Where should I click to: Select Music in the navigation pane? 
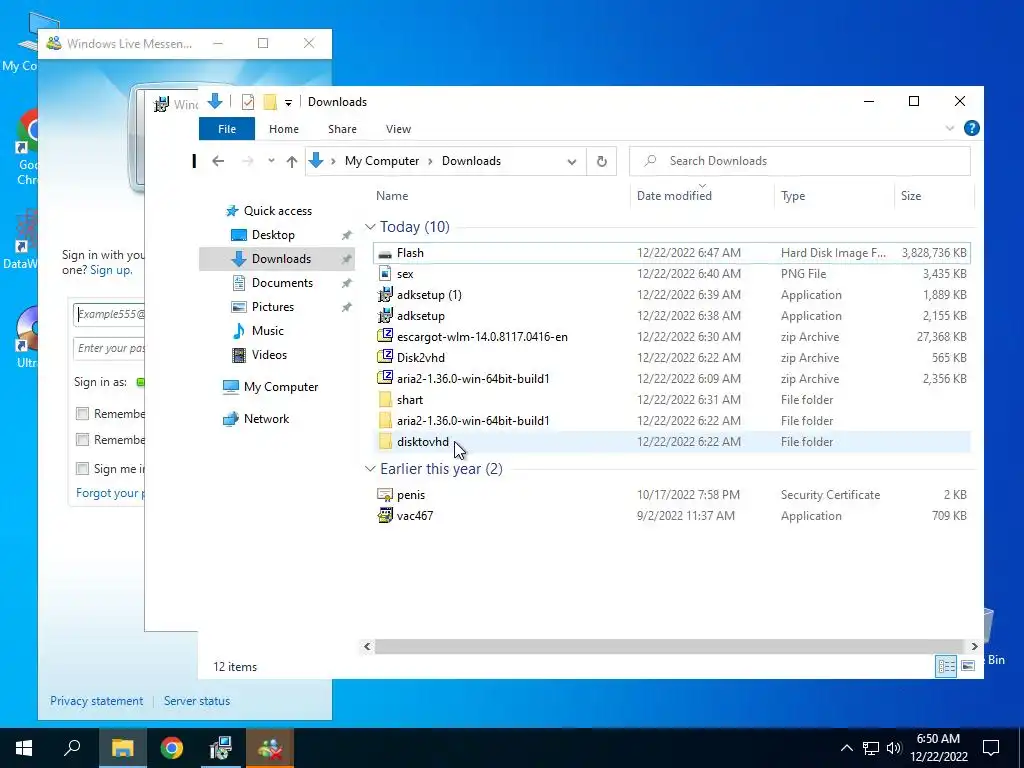click(267, 330)
